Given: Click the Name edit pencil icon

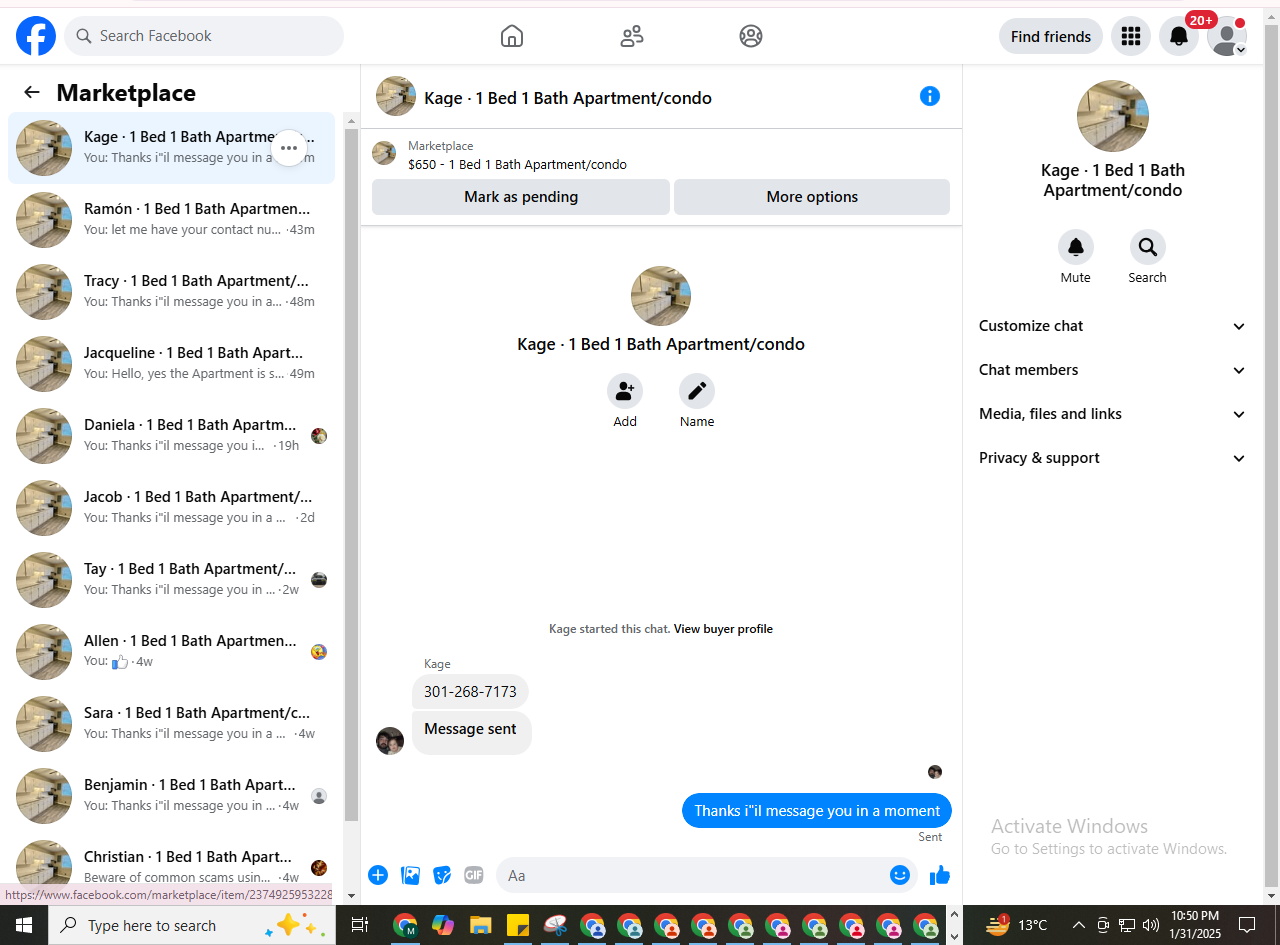Looking at the screenshot, I should [x=697, y=391].
